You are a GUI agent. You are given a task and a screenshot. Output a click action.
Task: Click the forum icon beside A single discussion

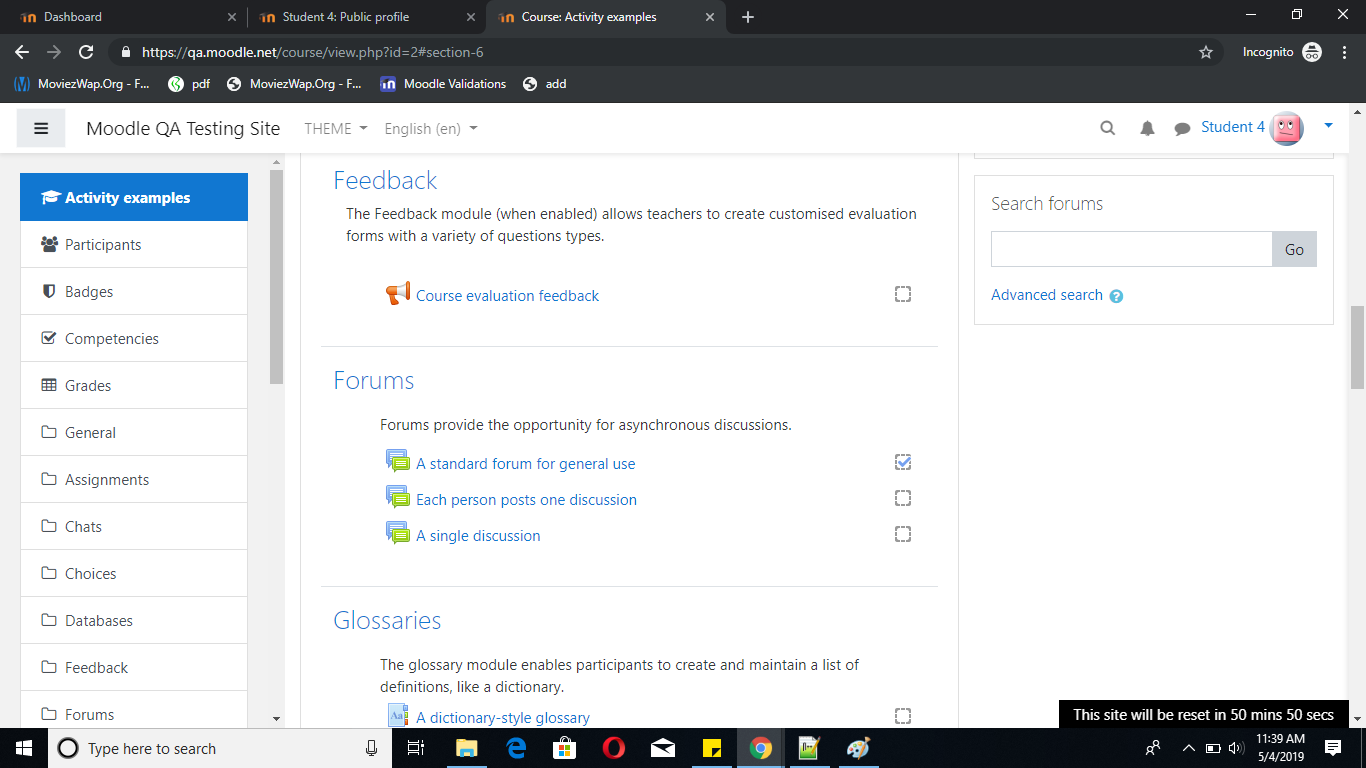398,534
